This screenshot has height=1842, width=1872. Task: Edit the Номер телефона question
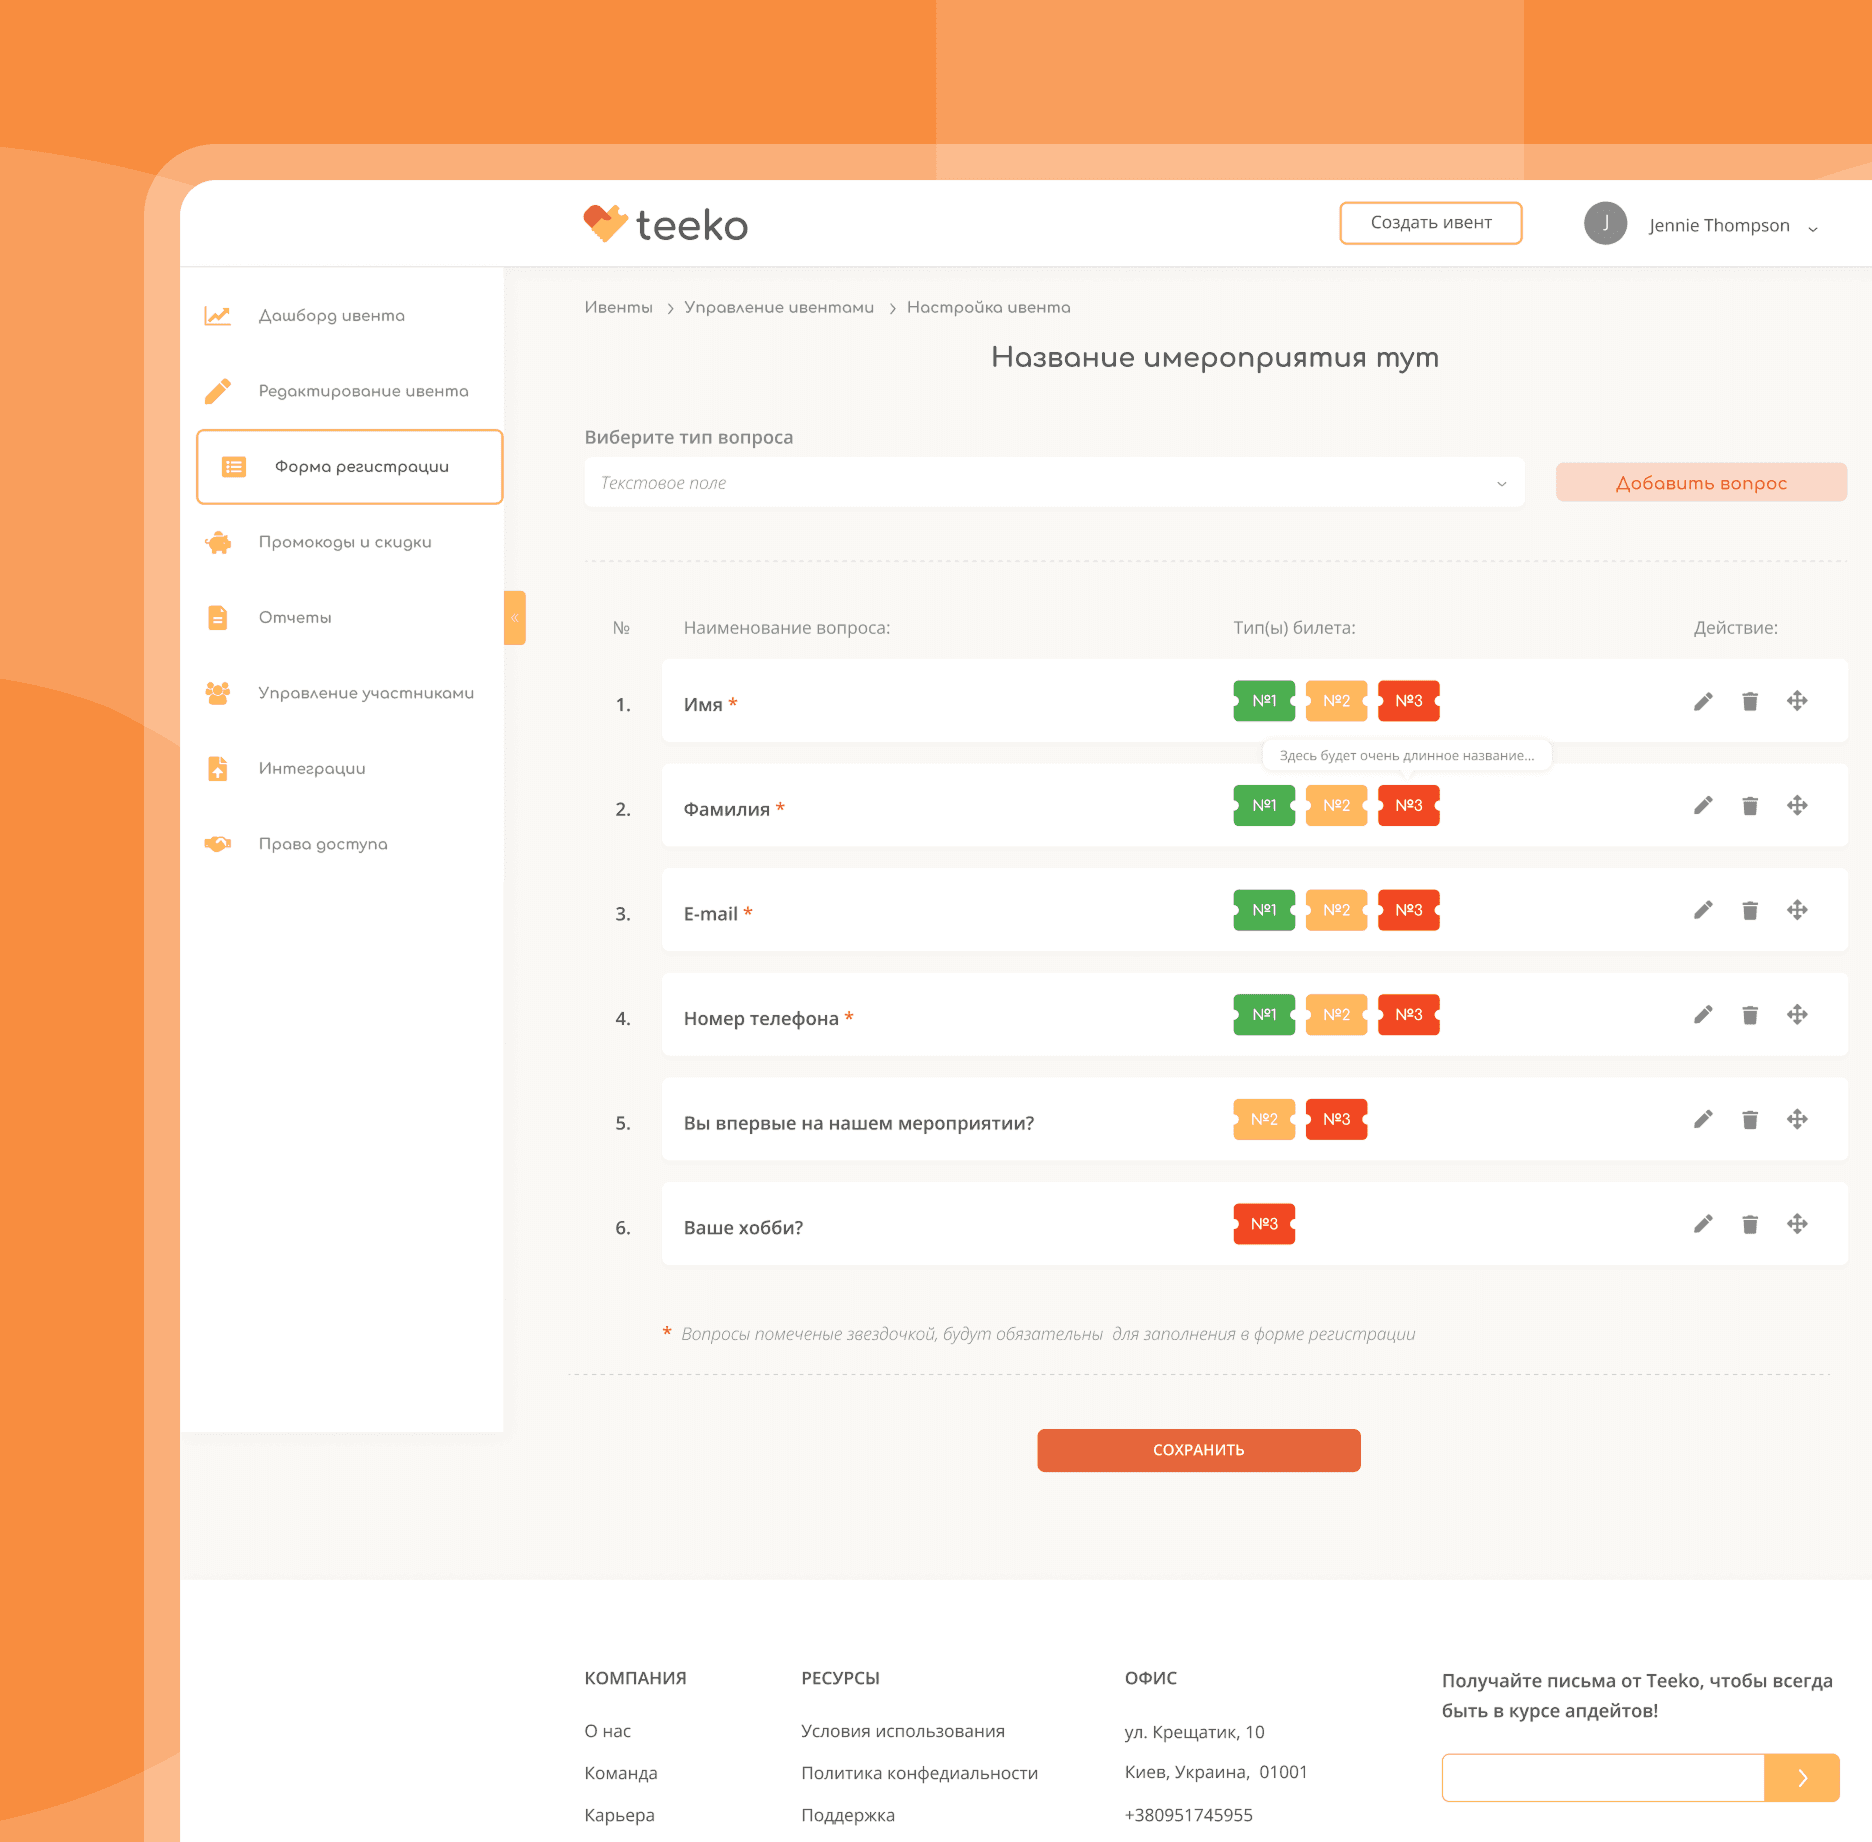pyautogui.click(x=1703, y=1015)
